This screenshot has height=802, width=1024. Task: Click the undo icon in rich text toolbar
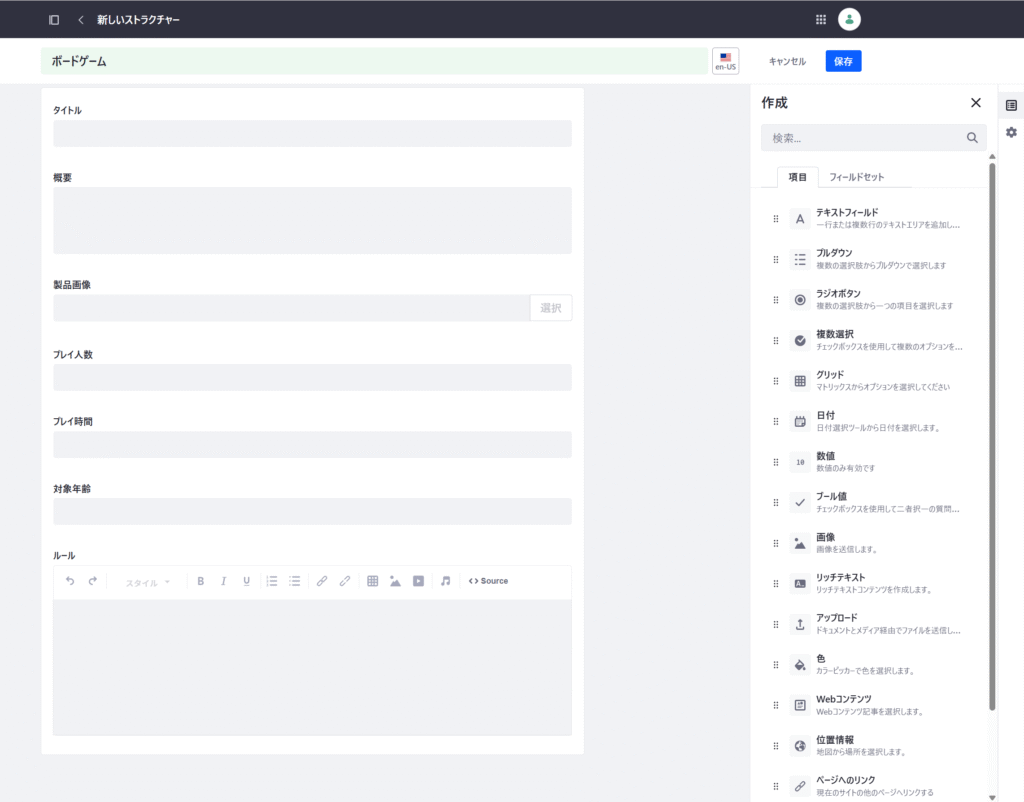(70, 581)
